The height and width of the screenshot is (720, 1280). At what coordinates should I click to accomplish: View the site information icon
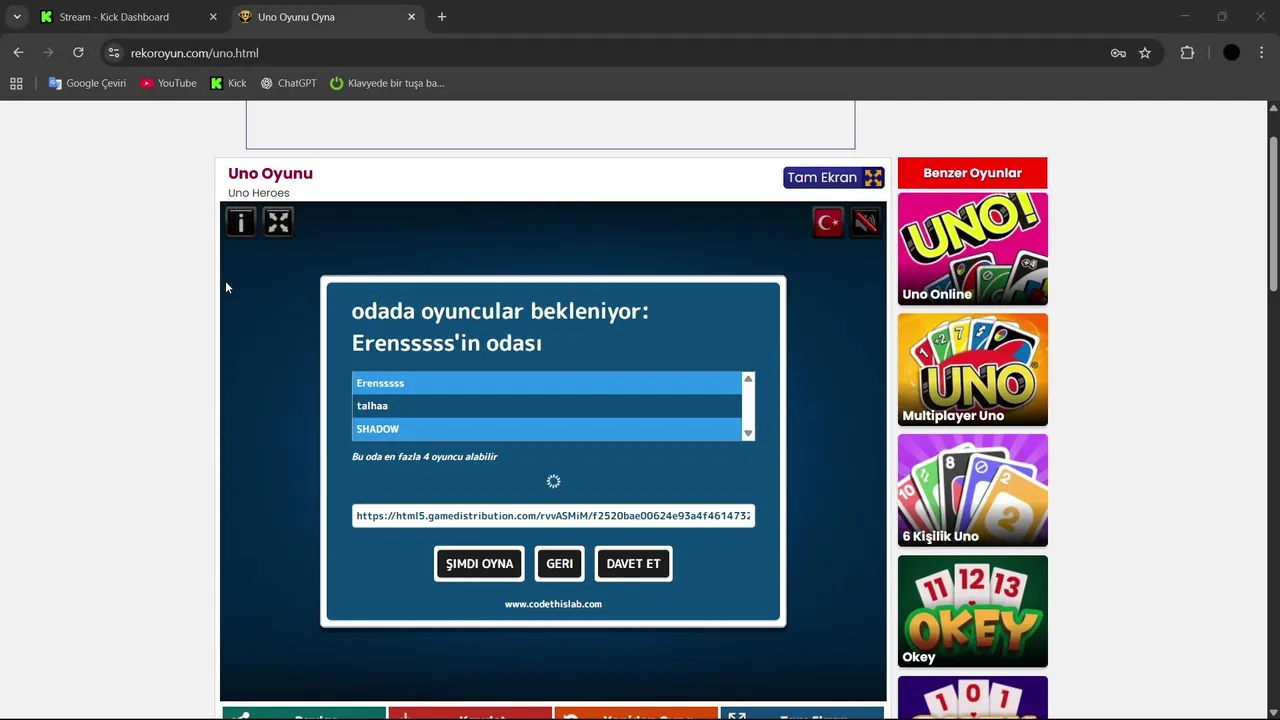[x=114, y=53]
